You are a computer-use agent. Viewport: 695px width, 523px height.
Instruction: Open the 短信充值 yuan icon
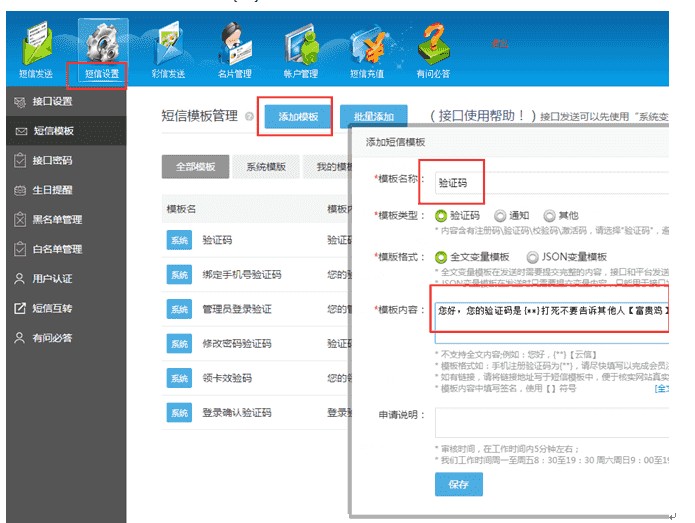[x=367, y=44]
